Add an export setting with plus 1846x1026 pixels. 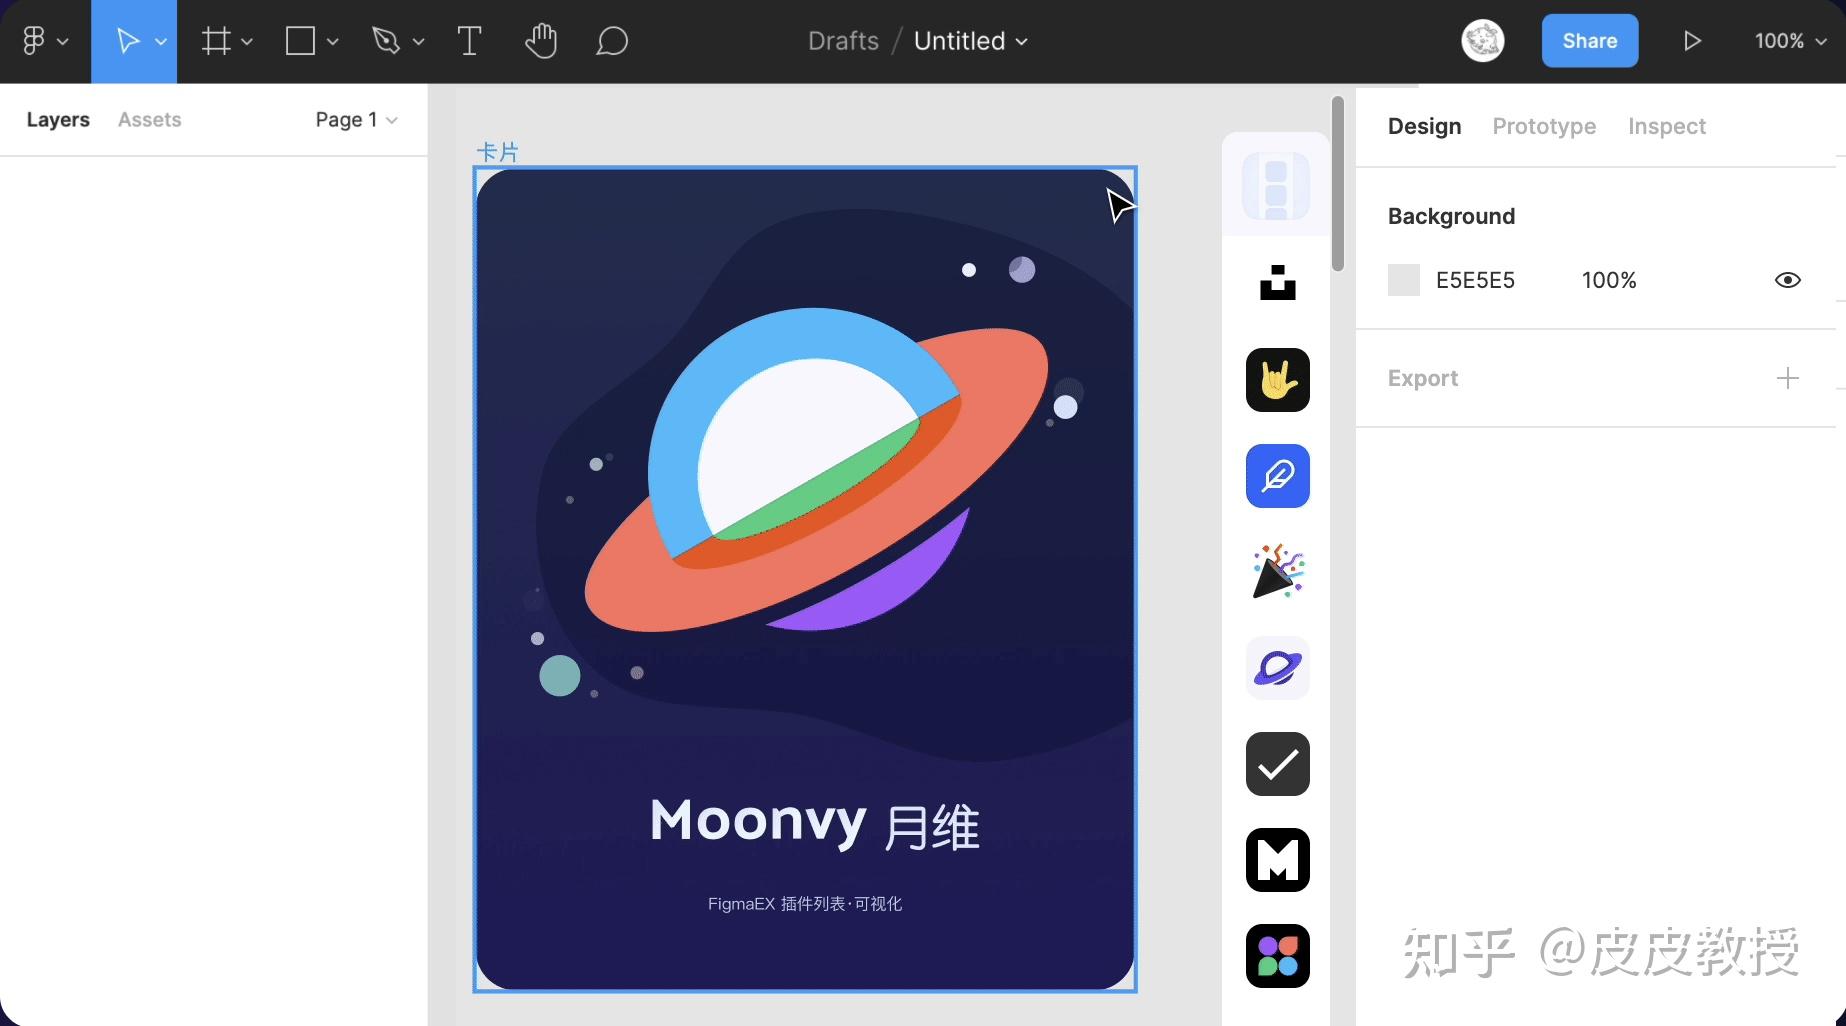coord(1788,378)
